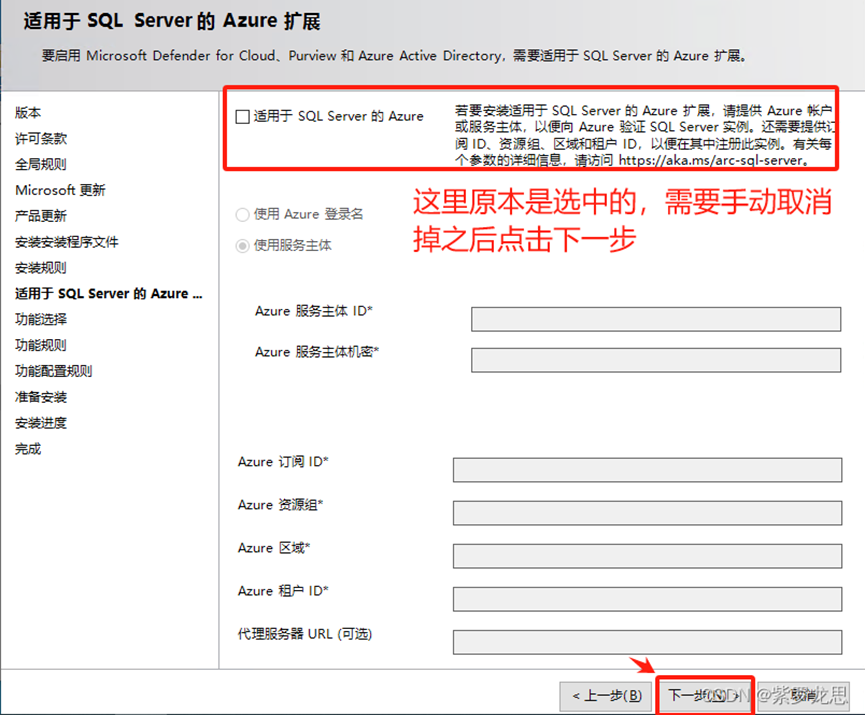Click the Azure 区域* label
This screenshot has width=865, height=715.
point(274,548)
